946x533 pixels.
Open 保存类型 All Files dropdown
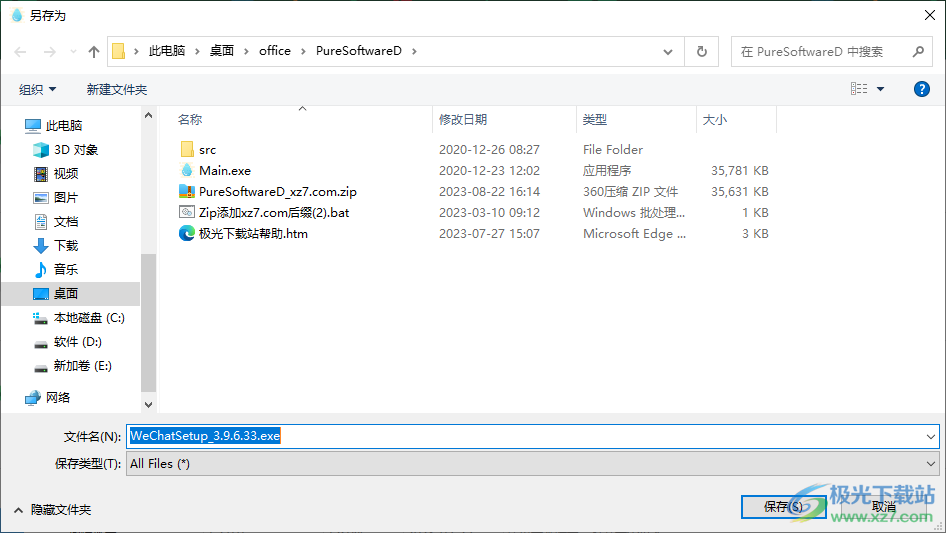point(533,464)
